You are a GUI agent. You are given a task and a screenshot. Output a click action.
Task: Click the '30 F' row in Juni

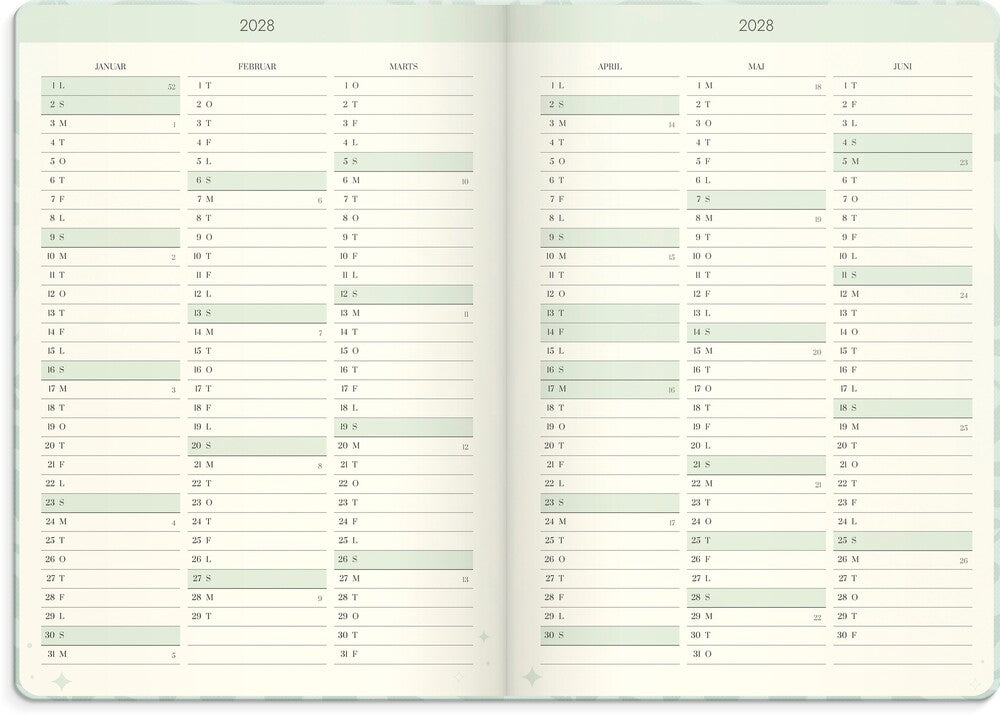902,636
